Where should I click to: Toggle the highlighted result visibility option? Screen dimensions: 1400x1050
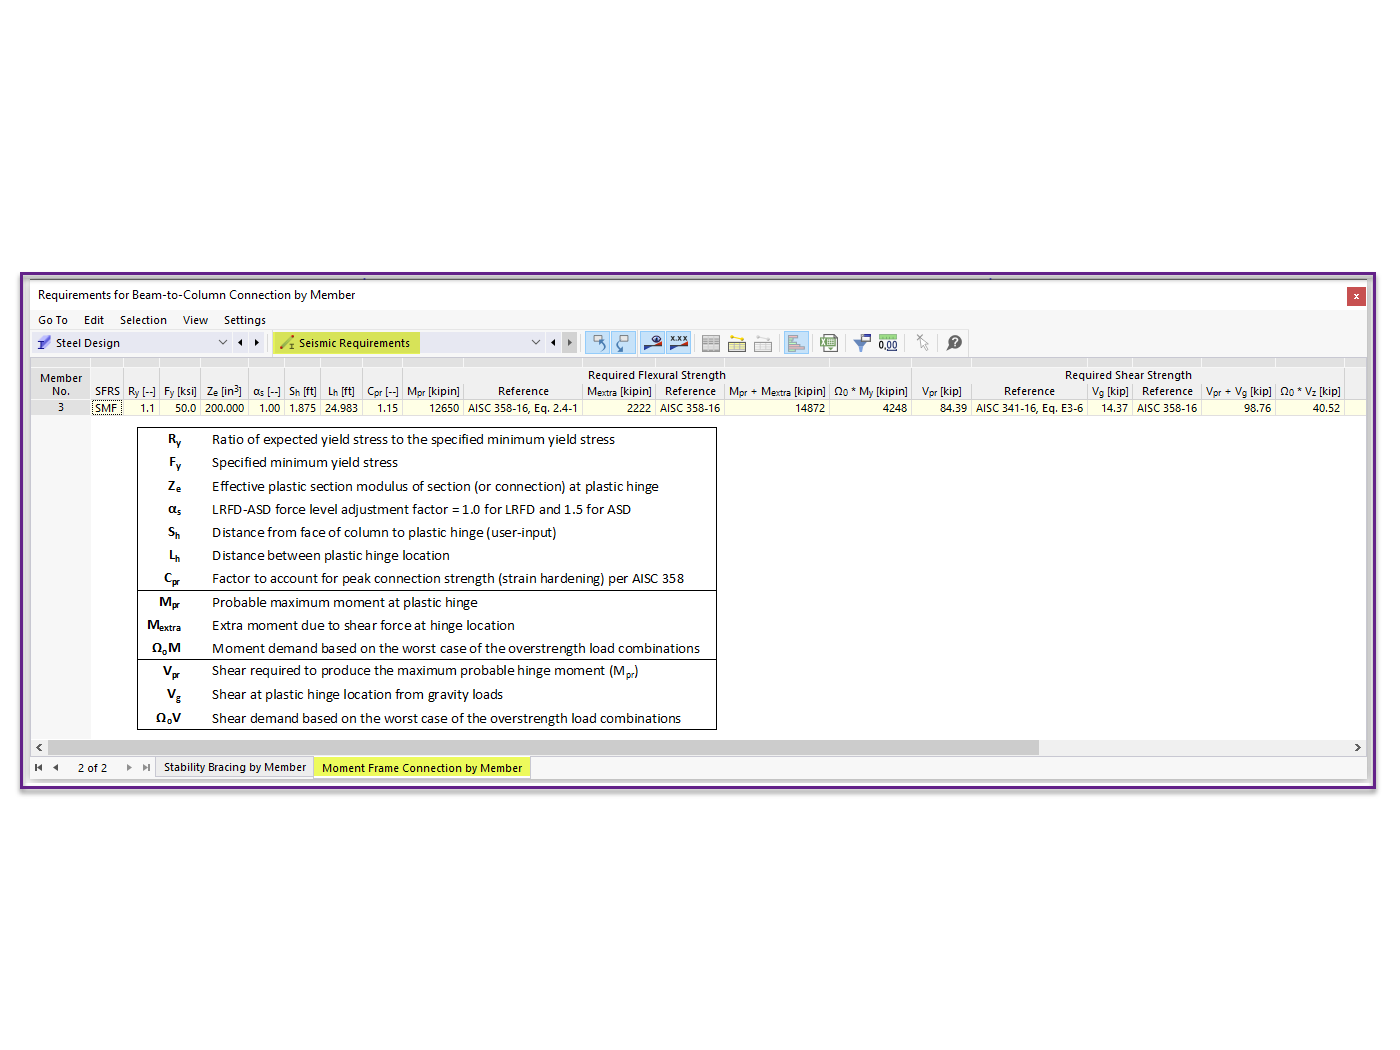coord(652,342)
